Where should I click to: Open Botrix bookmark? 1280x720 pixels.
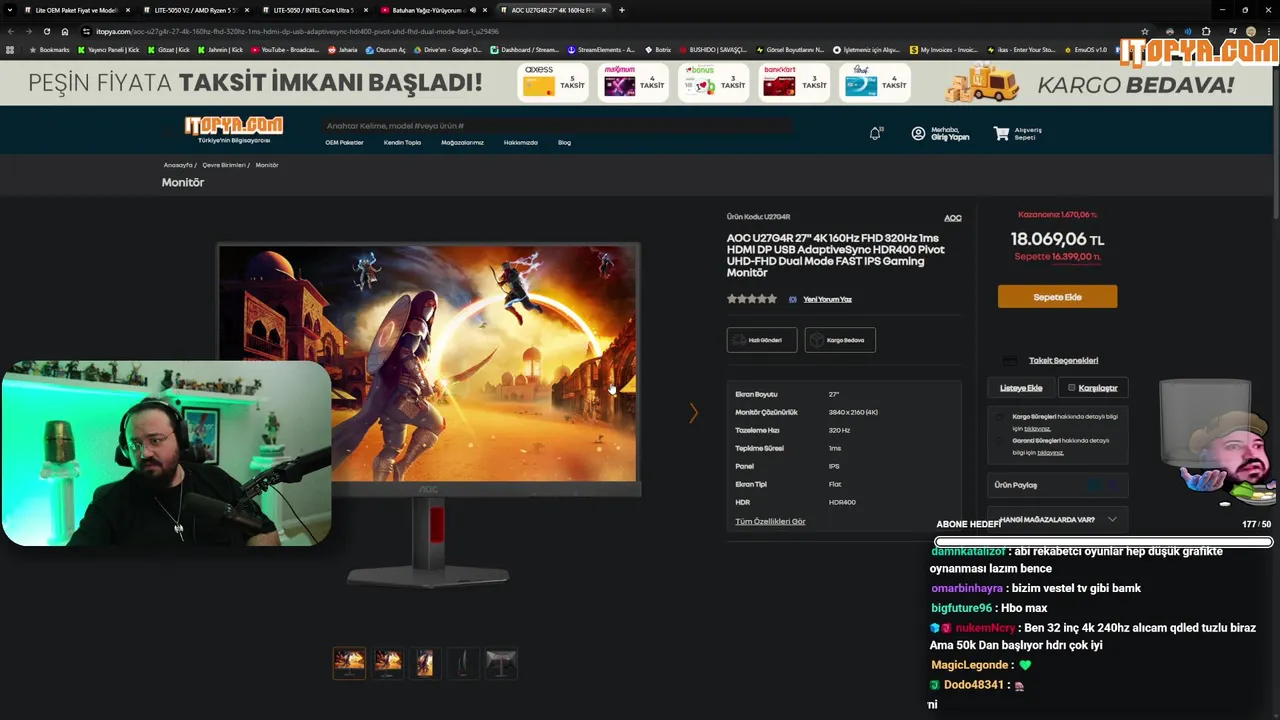point(658,49)
